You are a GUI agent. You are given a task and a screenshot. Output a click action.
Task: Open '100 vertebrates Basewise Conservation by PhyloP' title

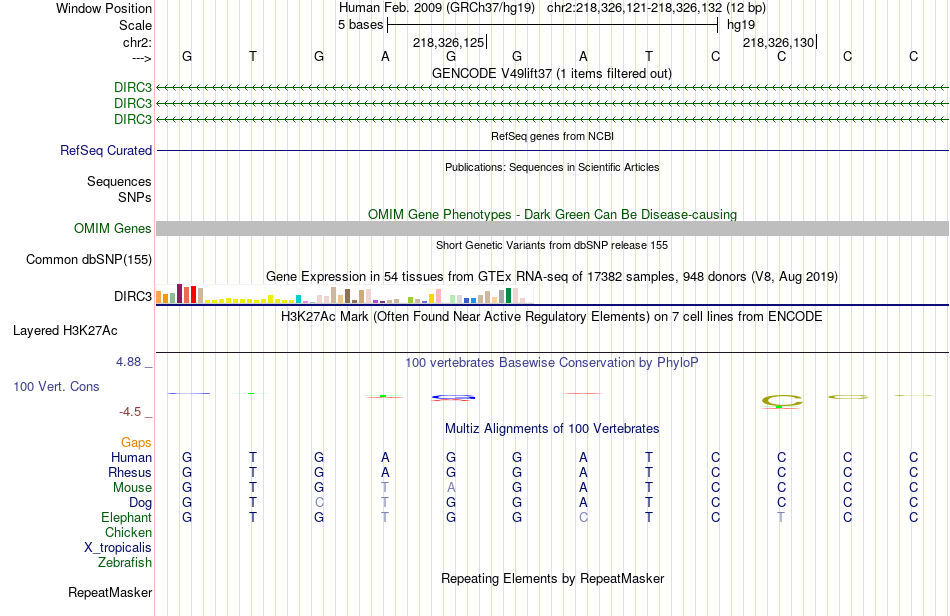[552, 363]
